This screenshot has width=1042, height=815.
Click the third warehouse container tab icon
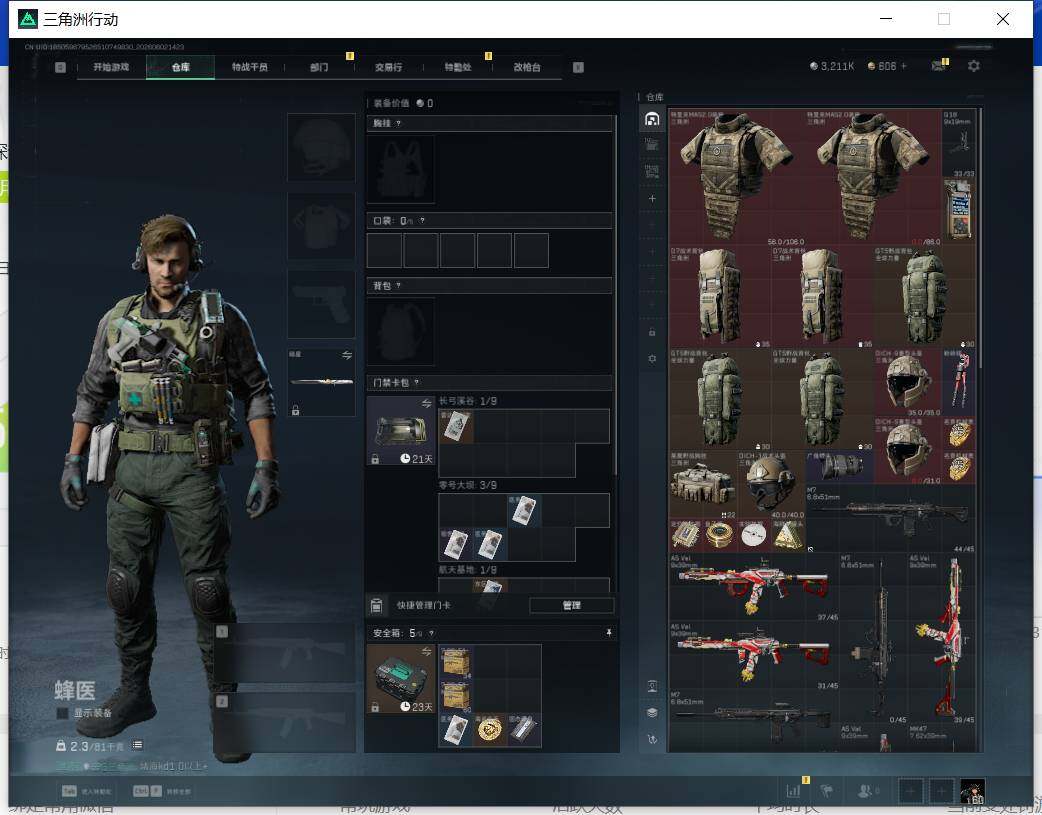[652, 172]
